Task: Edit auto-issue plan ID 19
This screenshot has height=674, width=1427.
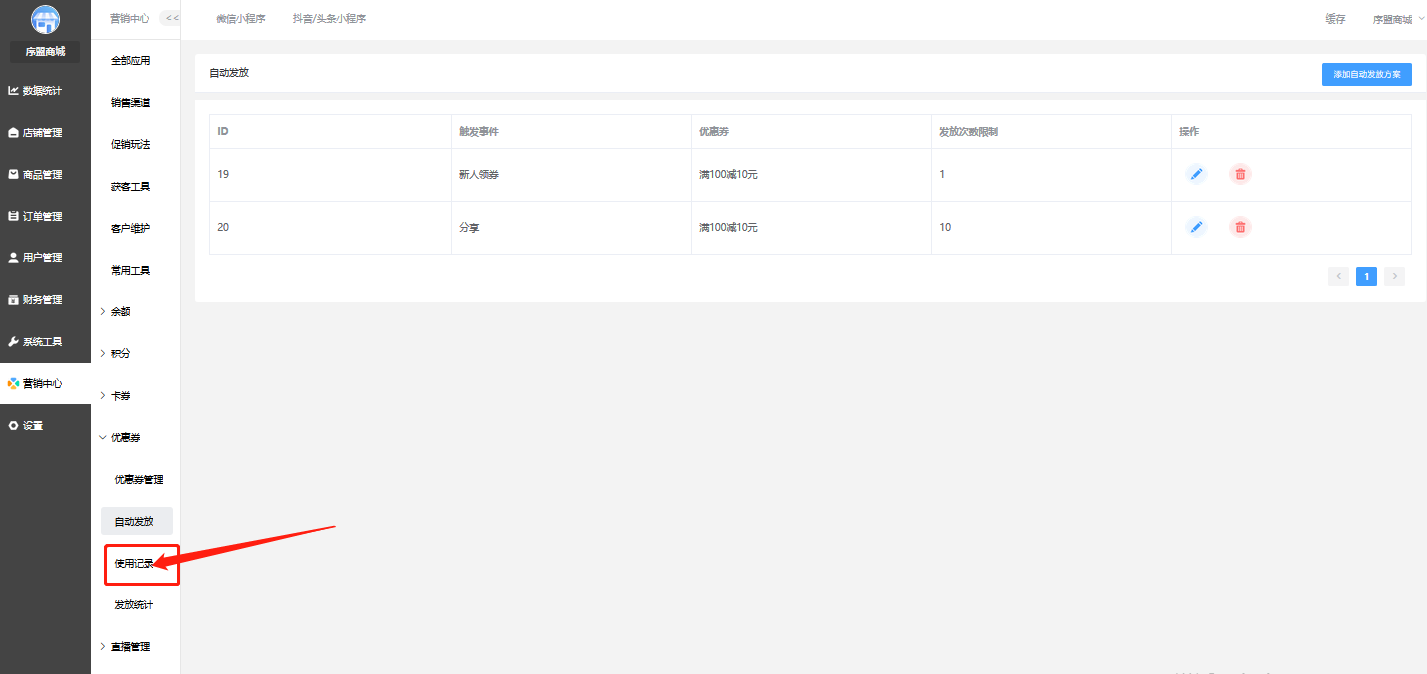Action: [1196, 174]
